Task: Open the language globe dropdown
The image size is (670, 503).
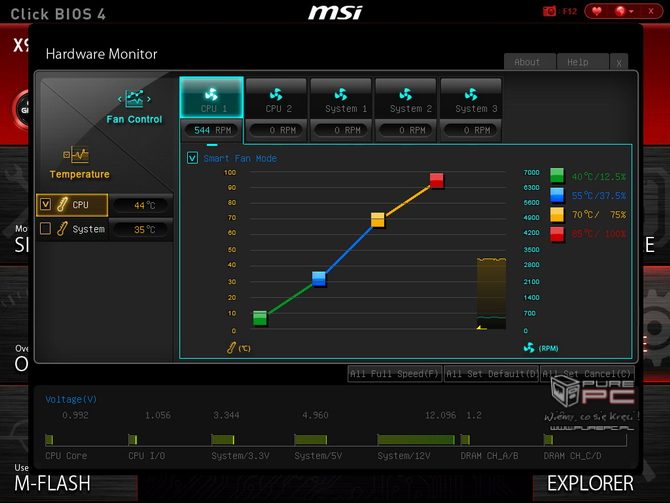Action: (624, 11)
